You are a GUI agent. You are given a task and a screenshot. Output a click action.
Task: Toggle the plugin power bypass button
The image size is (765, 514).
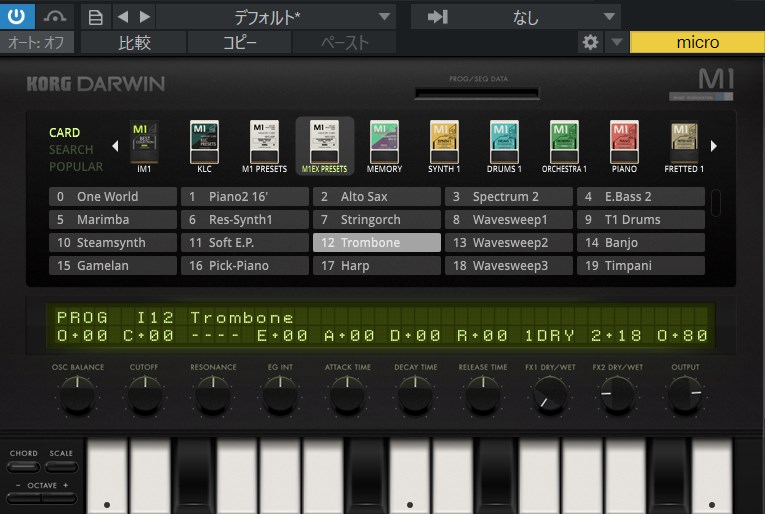pos(17,16)
